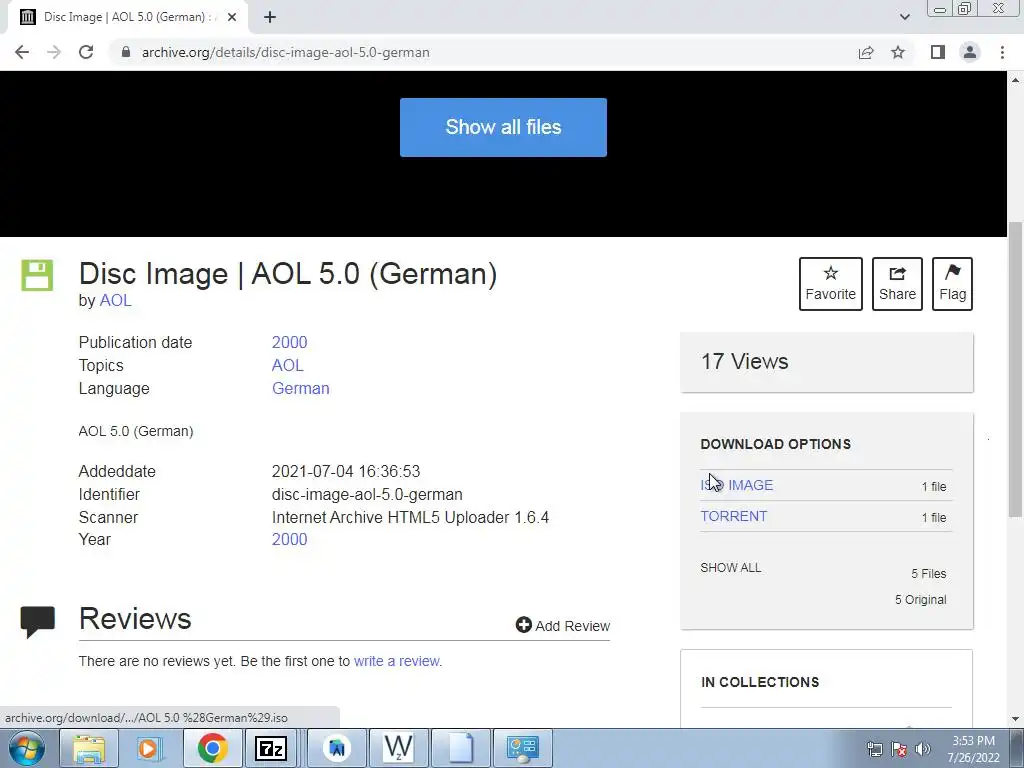Viewport: 1024px width, 768px height.
Task: Open the browser side panel icon
Action: point(938,52)
